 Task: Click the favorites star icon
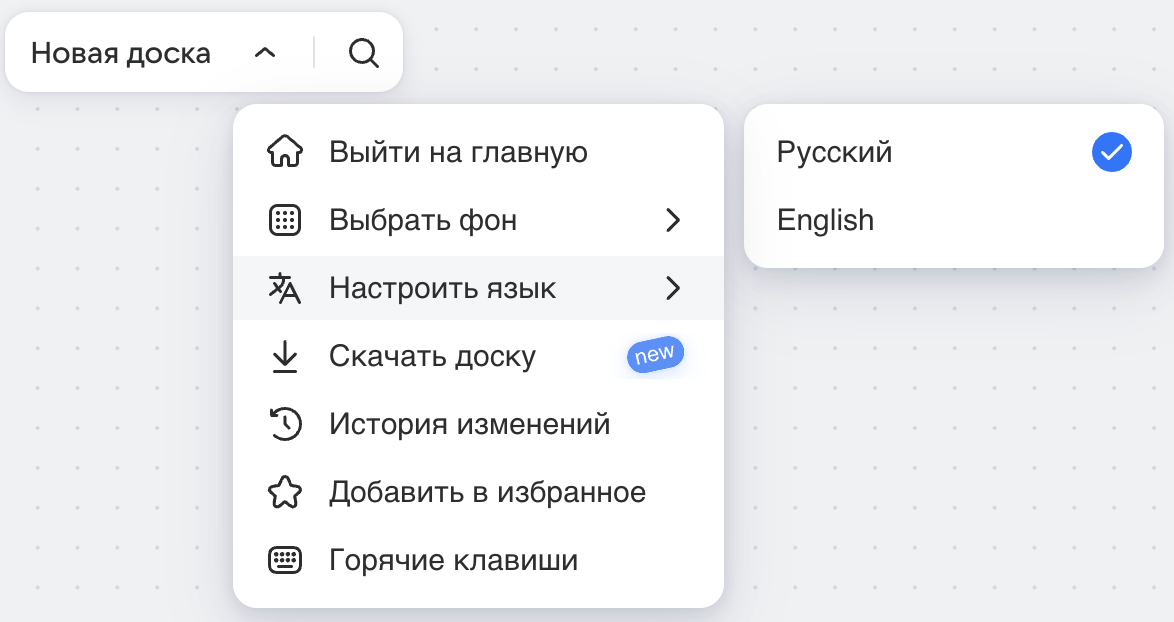pyautogui.click(x=285, y=493)
